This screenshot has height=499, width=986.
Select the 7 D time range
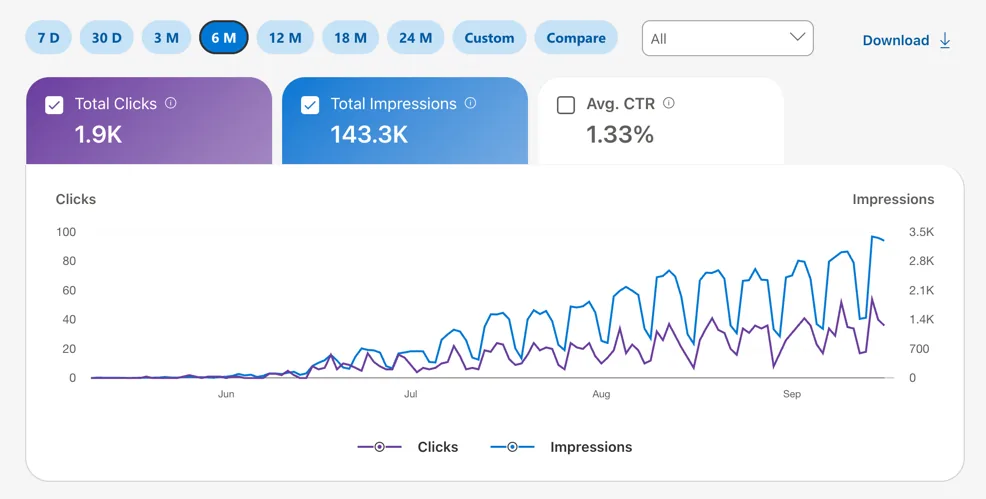click(x=48, y=38)
